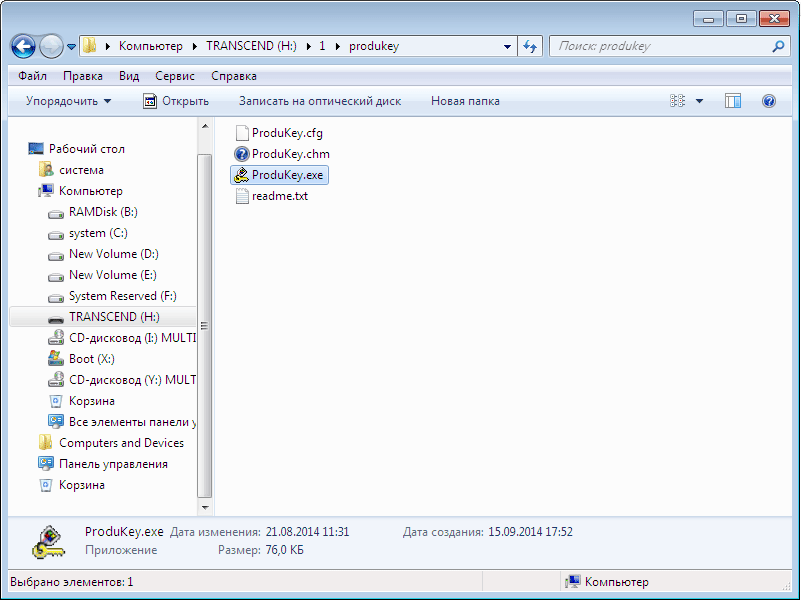This screenshot has width=801, height=600.
Task: Select Computers and Devices folder
Action: click(111, 443)
